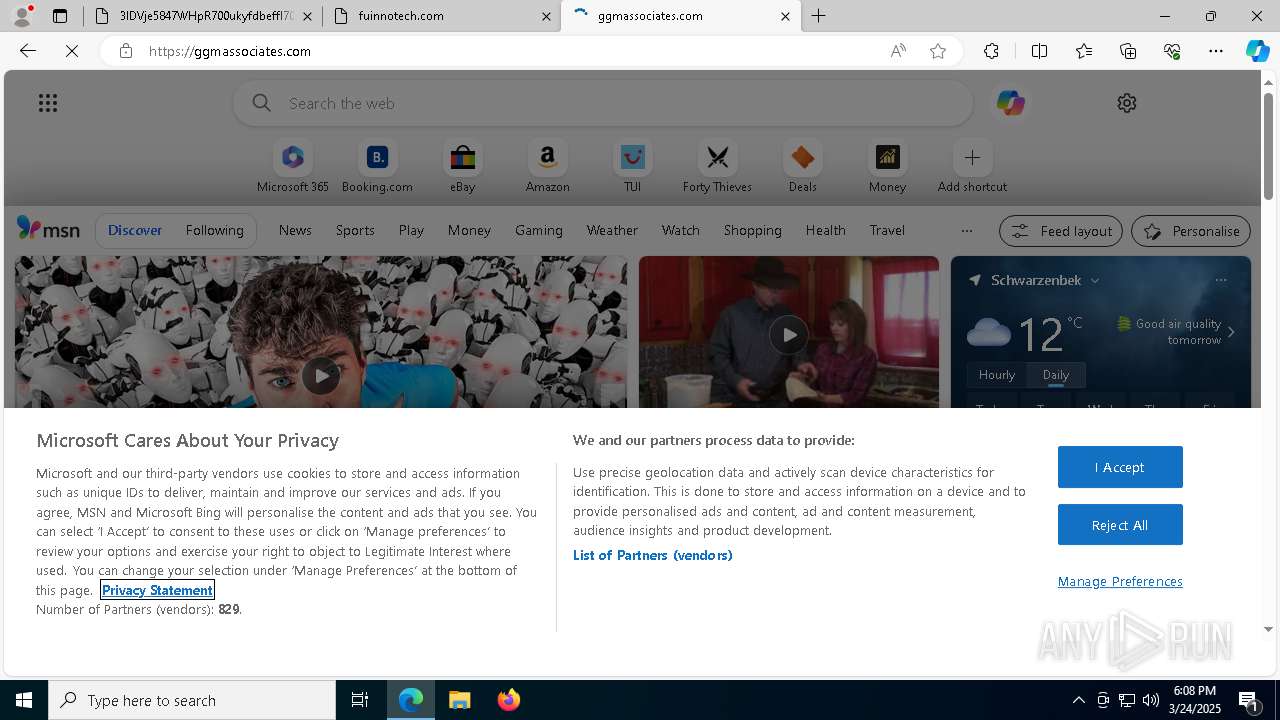Viewport: 1280px width, 720px height.
Task: Open the Microsoft 365 shortcut
Action: coord(292,166)
